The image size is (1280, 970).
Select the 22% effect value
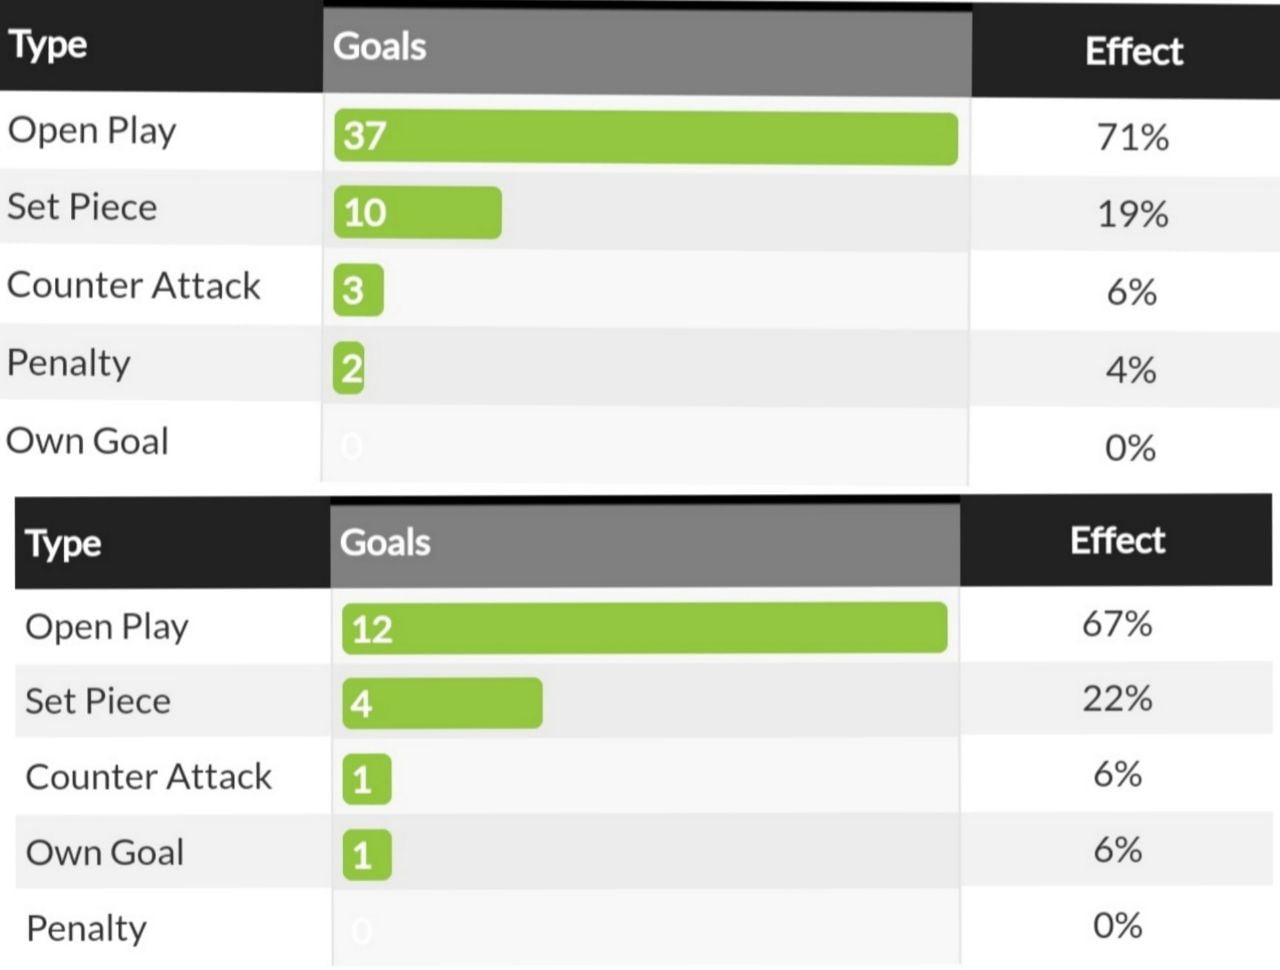[x=1117, y=698]
